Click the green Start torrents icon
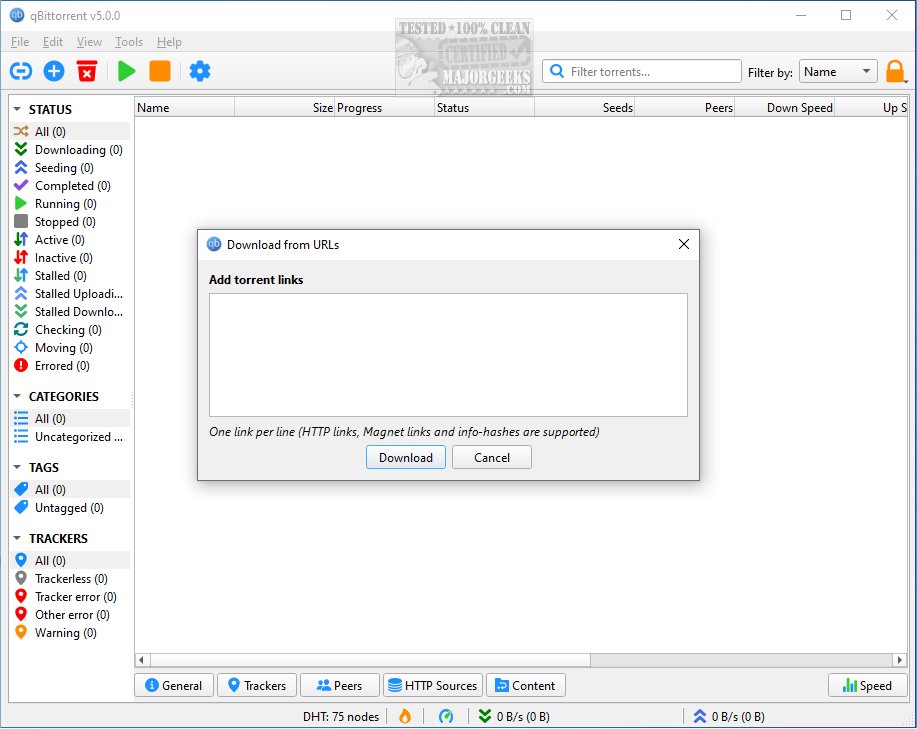 click(126, 71)
